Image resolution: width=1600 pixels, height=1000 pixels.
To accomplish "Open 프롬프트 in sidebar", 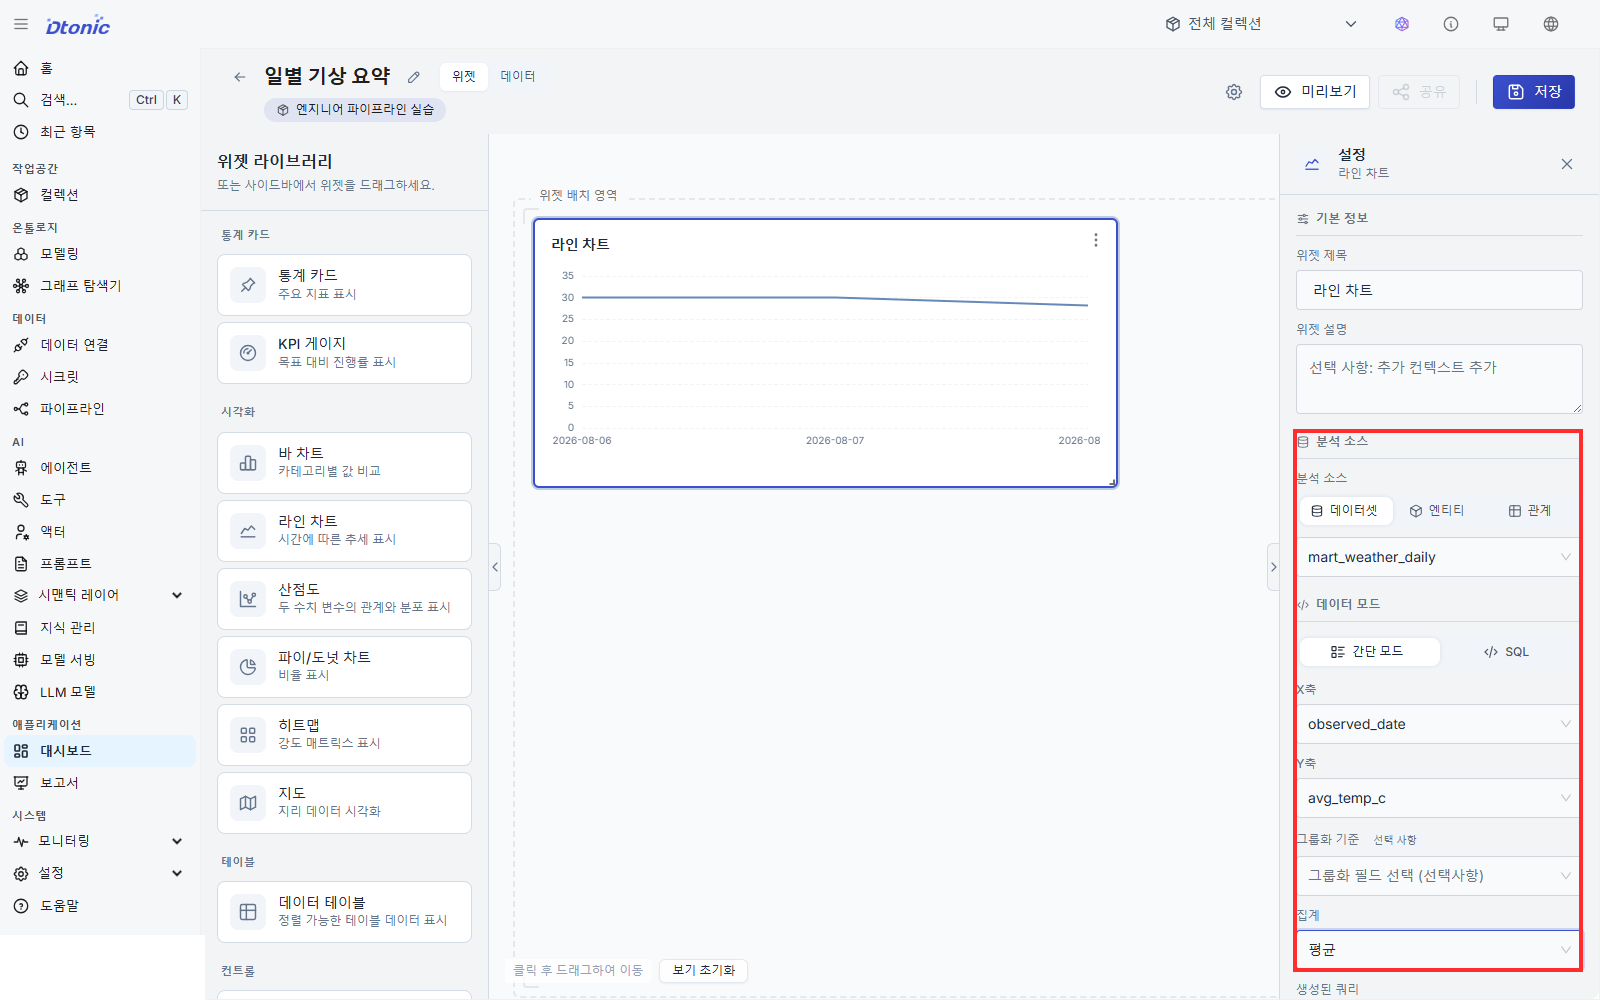I will click(99, 564).
